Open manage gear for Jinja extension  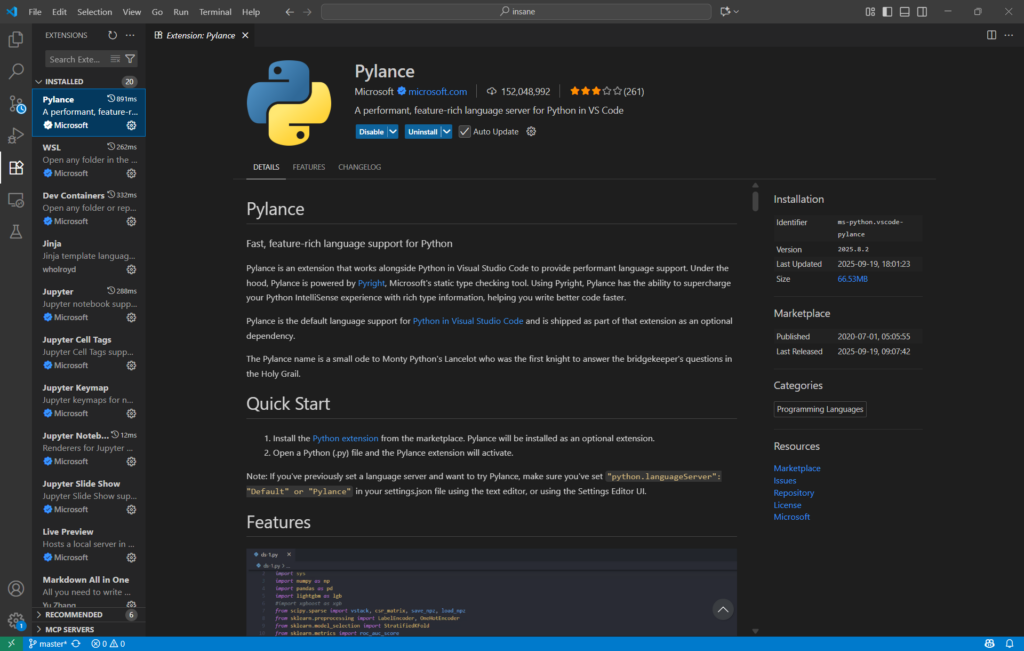[x=131, y=269]
